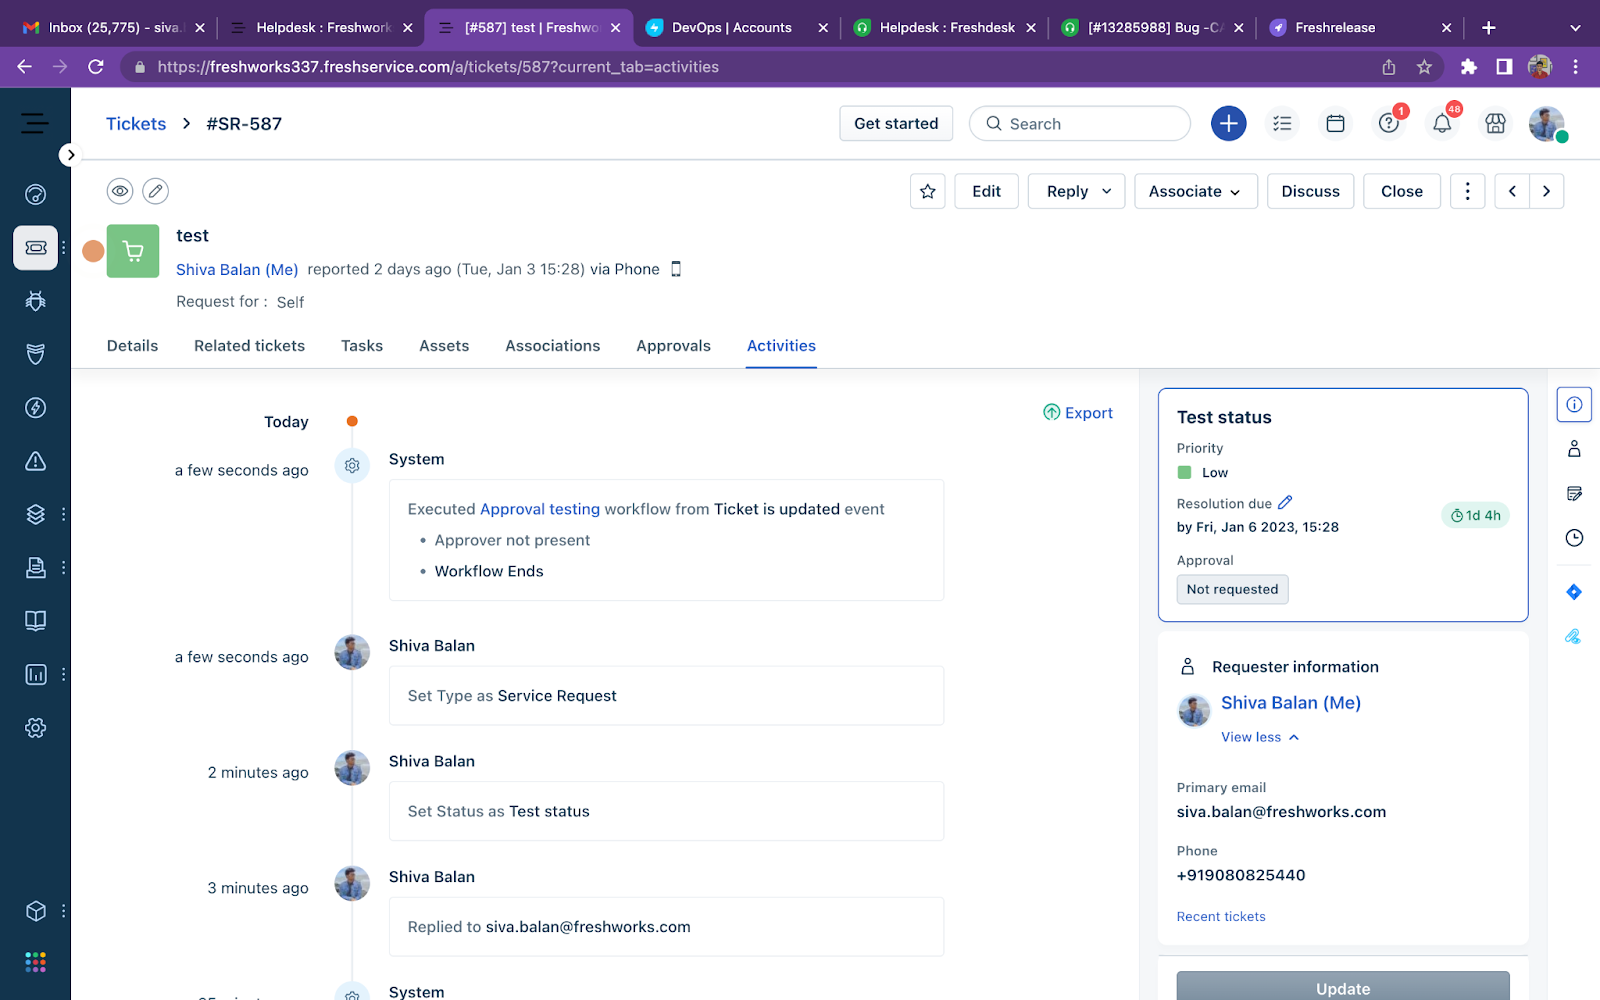Switch to the Details tab

pyautogui.click(x=132, y=346)
